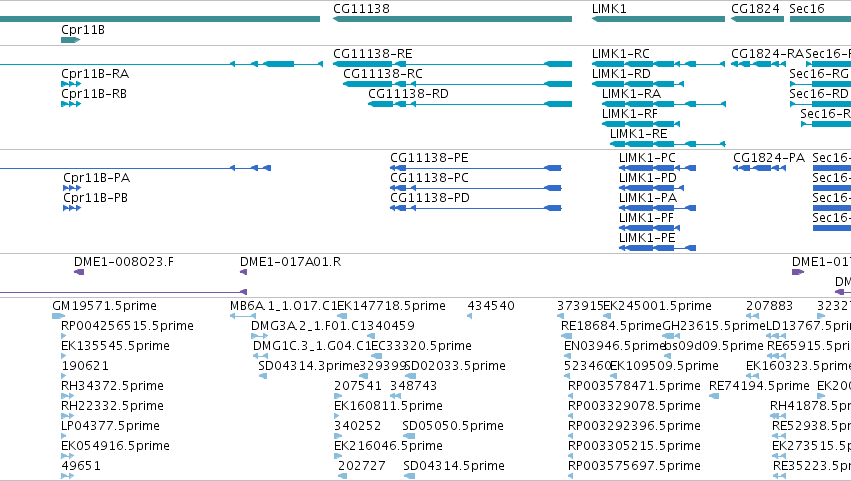Viewport: 851px width, 481px height.
Task: Click the LIMK1-RE transcript label
Action: pos(638,134)
